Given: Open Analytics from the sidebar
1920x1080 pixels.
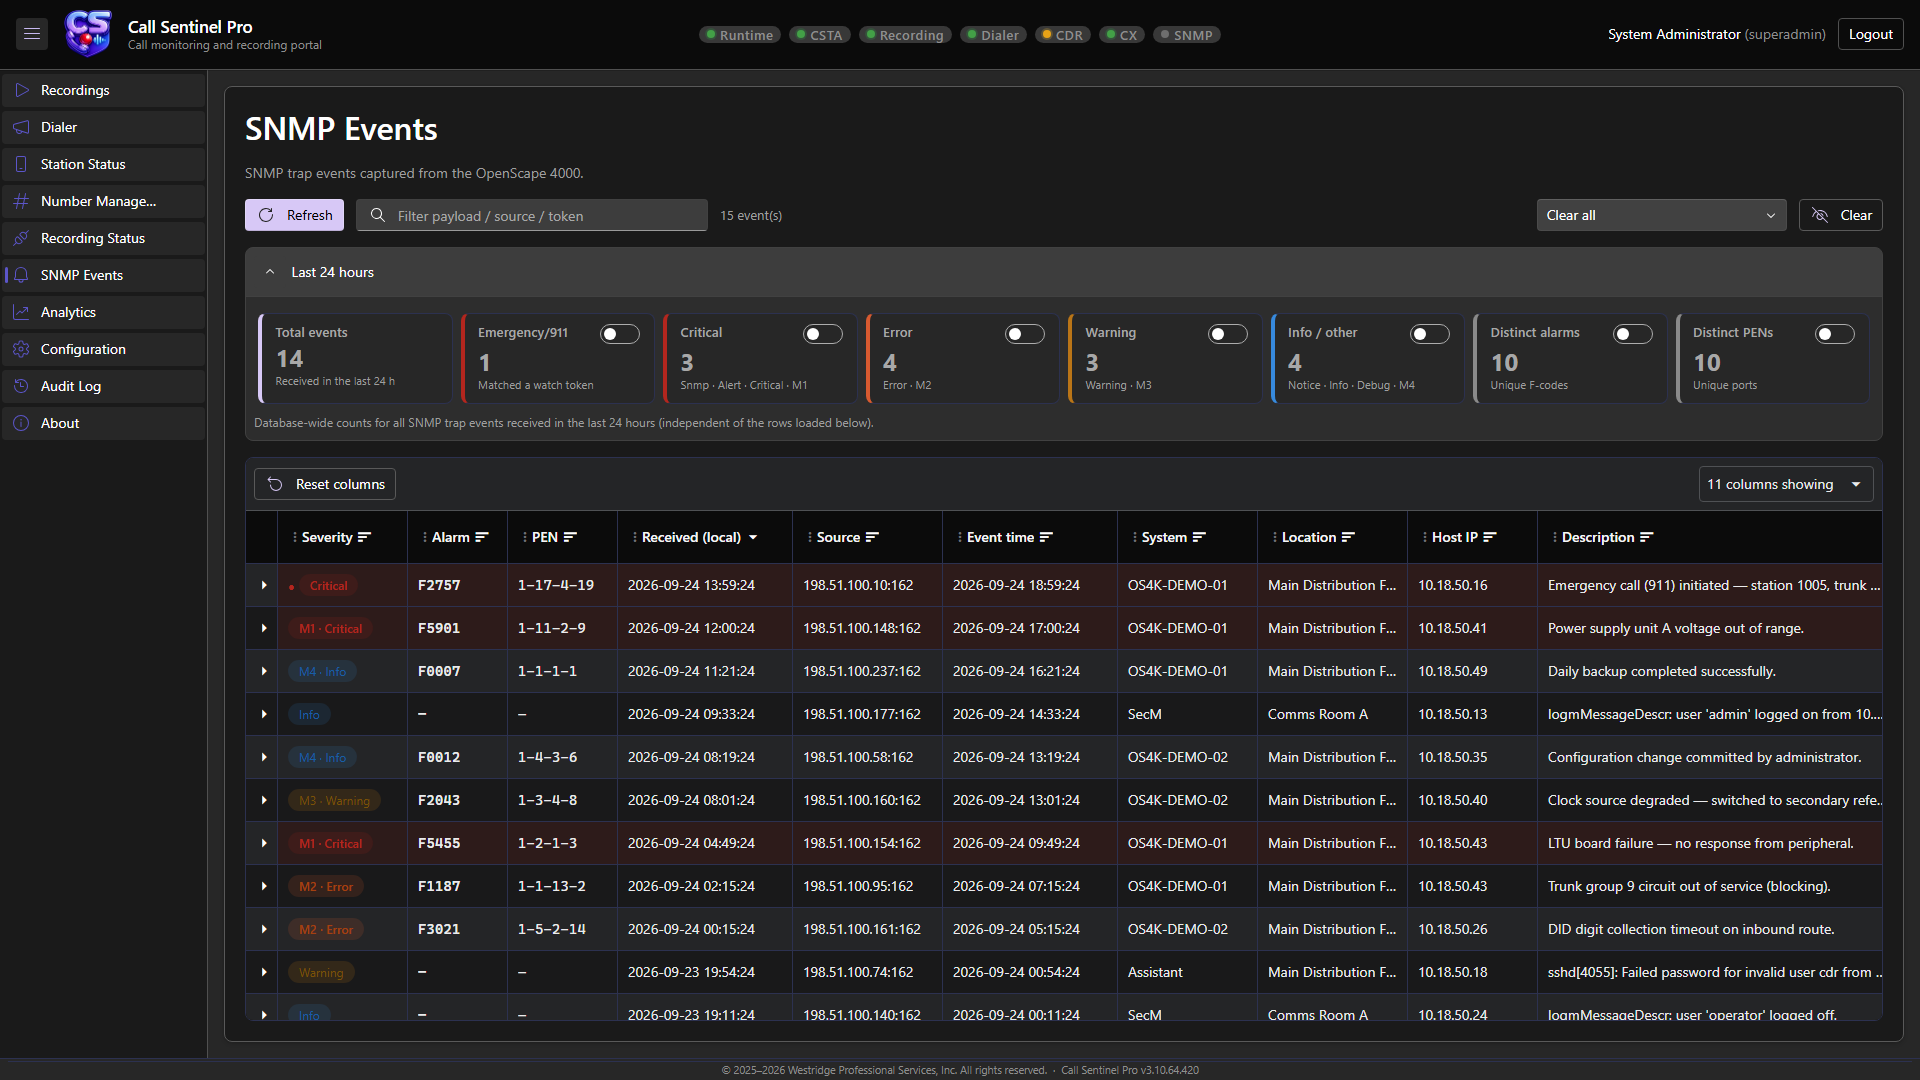Looking at the screenshot, I should [104, 312].
